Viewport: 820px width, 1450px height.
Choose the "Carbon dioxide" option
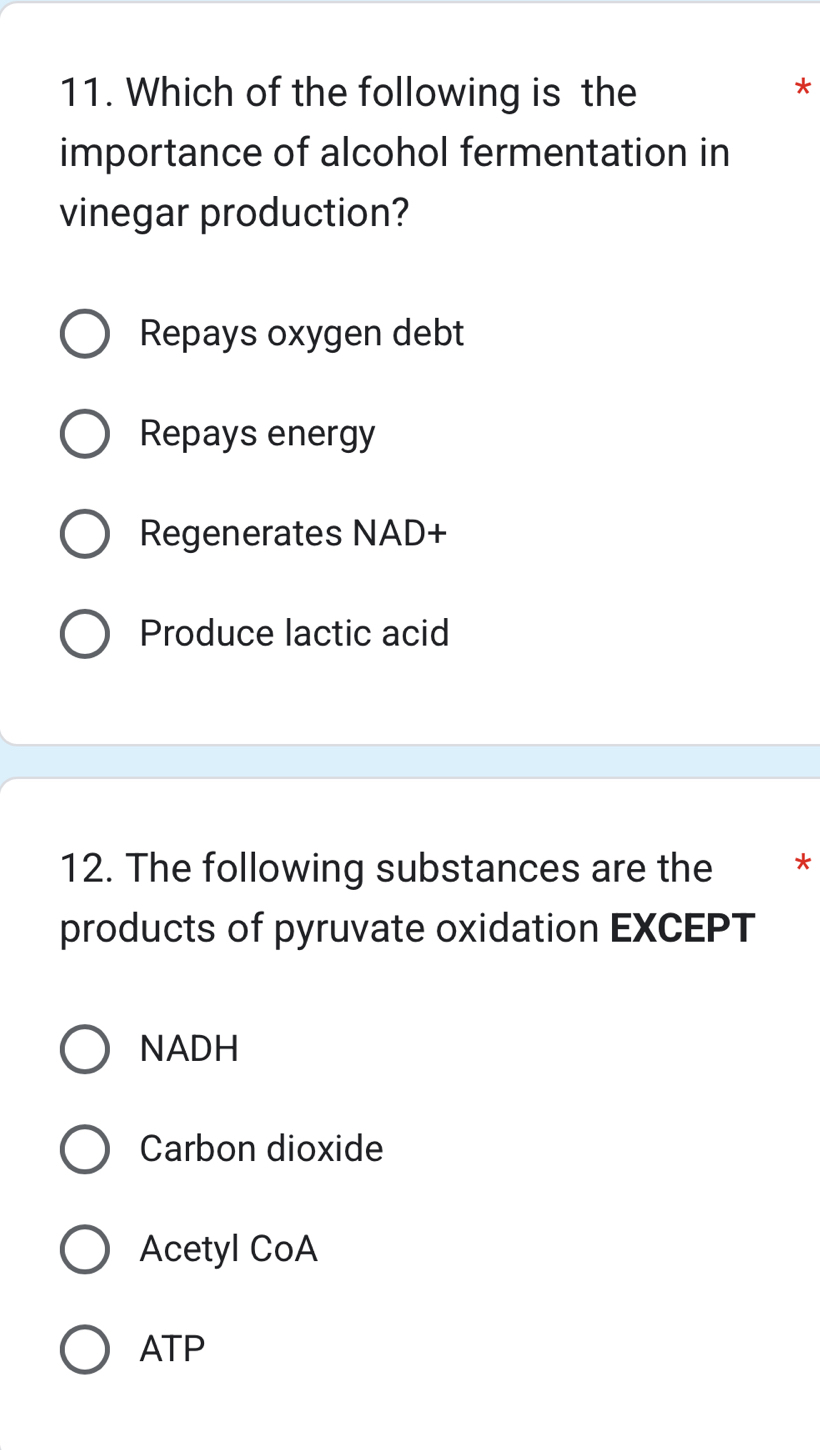85,1148
